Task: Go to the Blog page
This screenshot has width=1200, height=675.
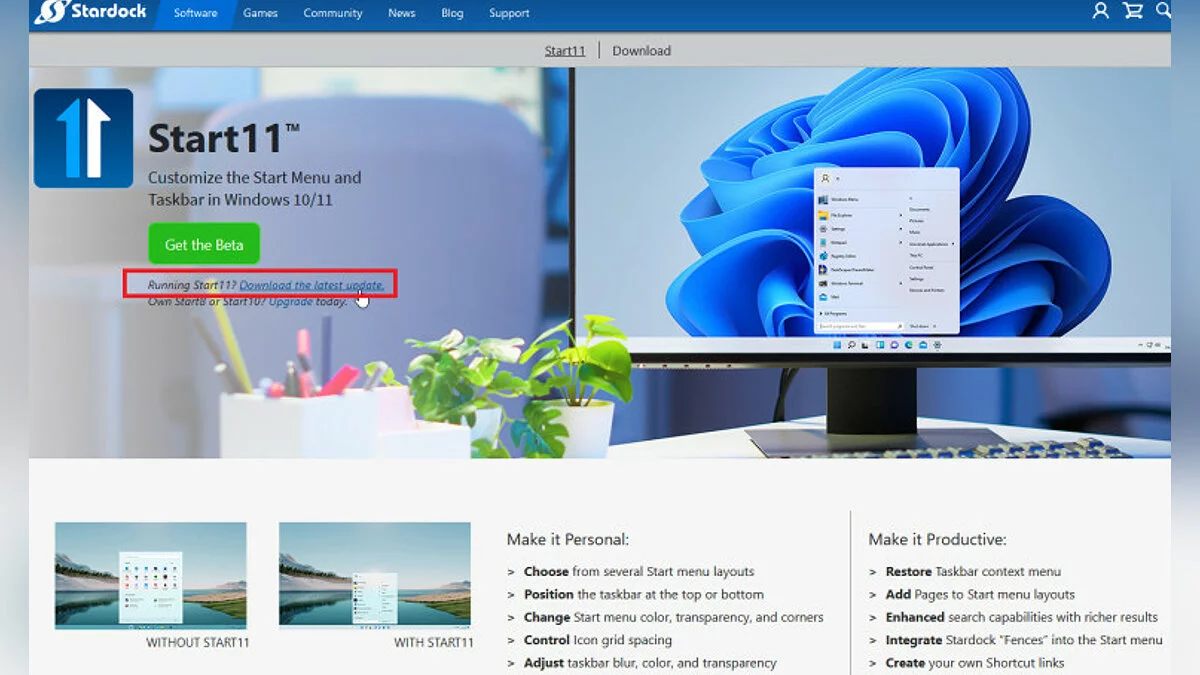Action: coord(452,13)
